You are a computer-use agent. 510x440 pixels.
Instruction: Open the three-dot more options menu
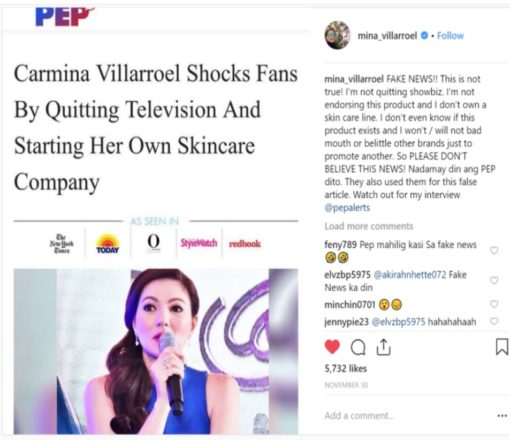[502, 416]
